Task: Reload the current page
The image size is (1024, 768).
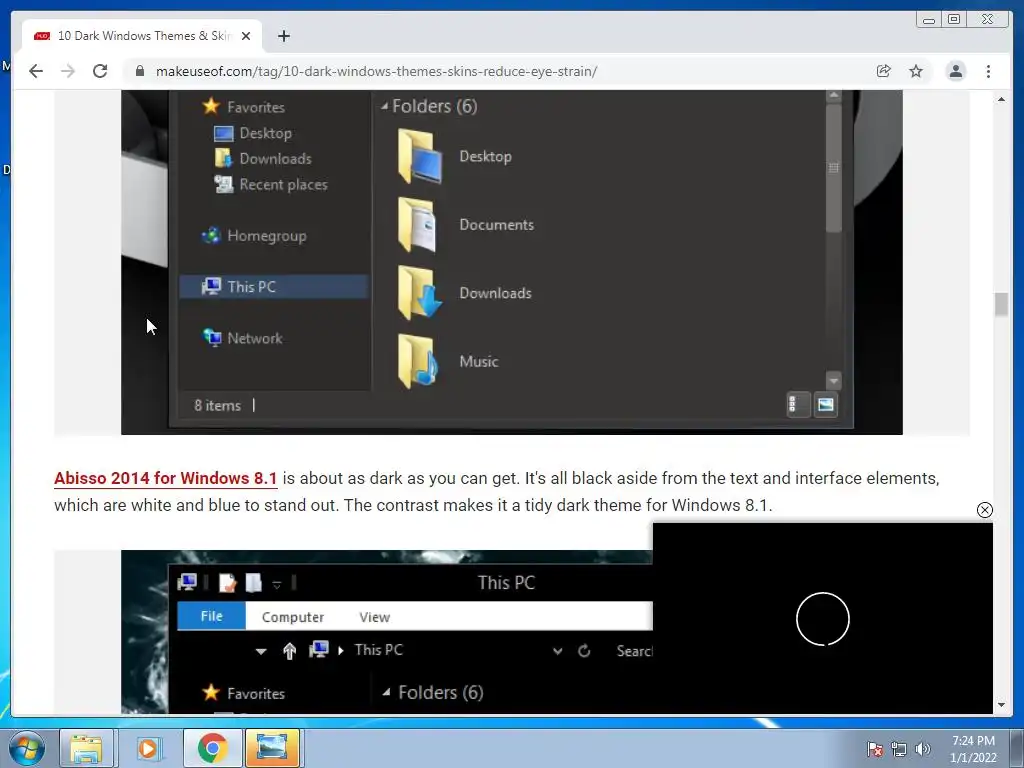Action: [x=100, y=71]
